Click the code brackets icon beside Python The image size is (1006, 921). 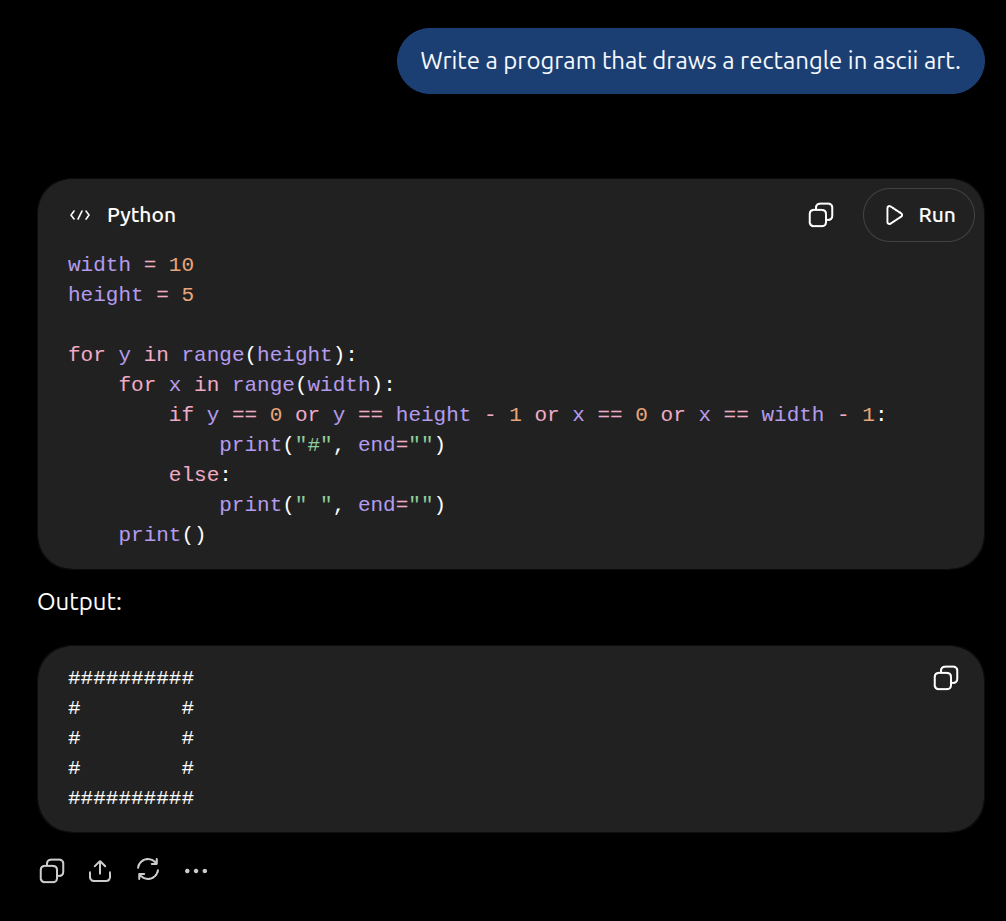coord(80,215)
